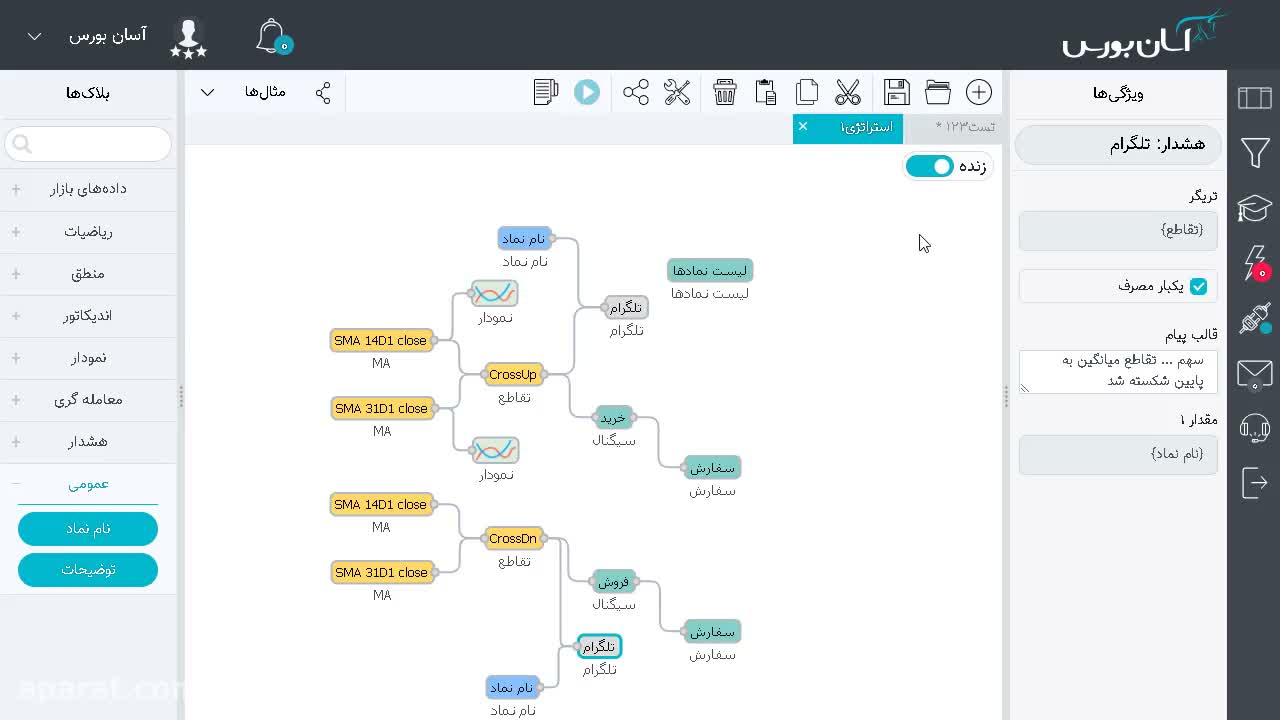This screenshot has width=1280, height=720.
Task: Click the notification bell icon
Action: [272, 37]
